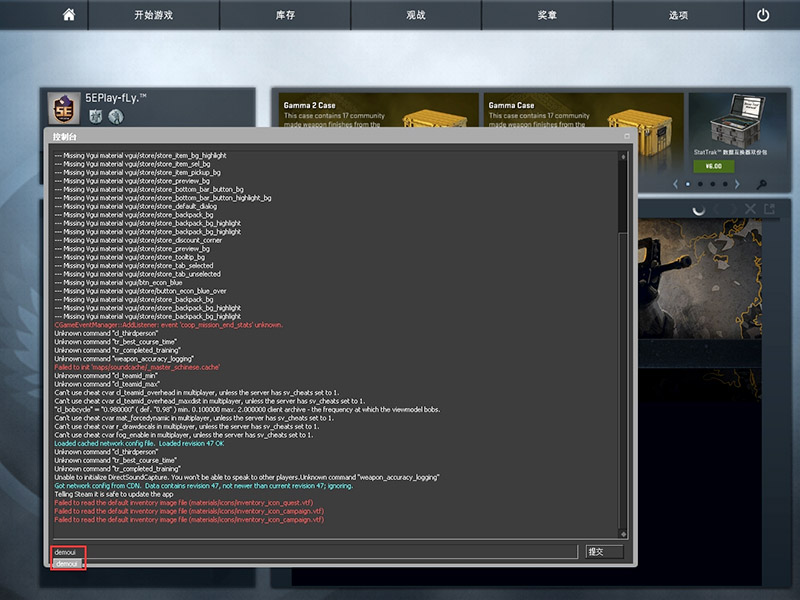Click the 5EPlay-fLy player avatar
Image resolution: width=800 pixels, height=600 pixels.
coord(62,107)
